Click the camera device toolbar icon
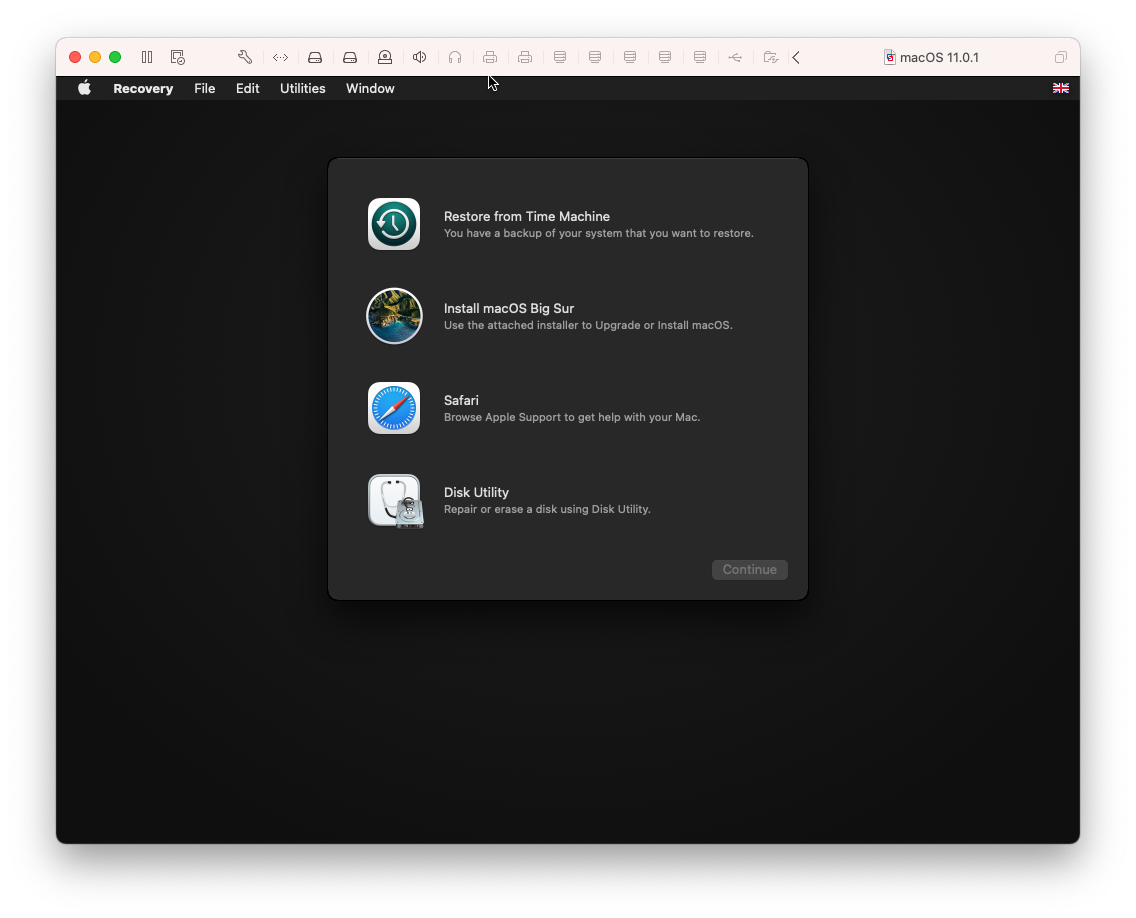The image size is (1136, 918). click(385, 57)
